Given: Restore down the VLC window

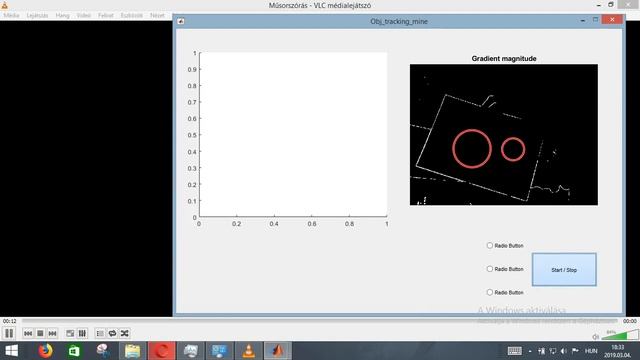Looking at the screenshot, I should coord(611,4).
